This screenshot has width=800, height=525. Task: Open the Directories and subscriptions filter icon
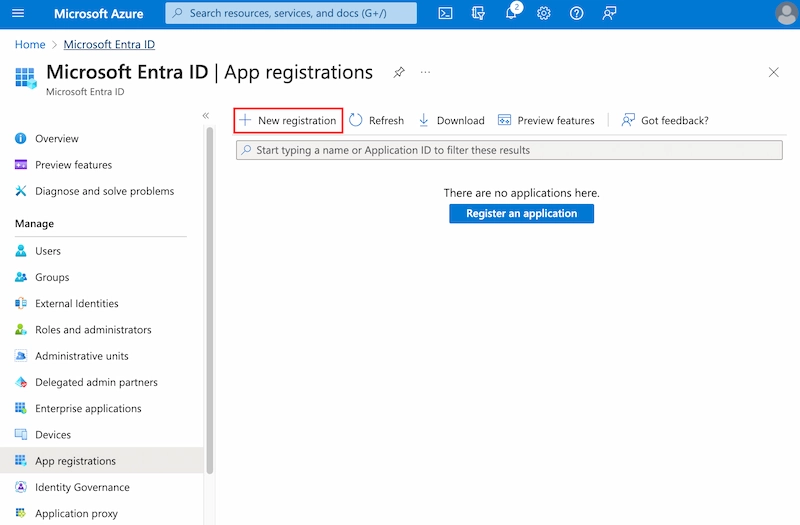coord(478,14)
